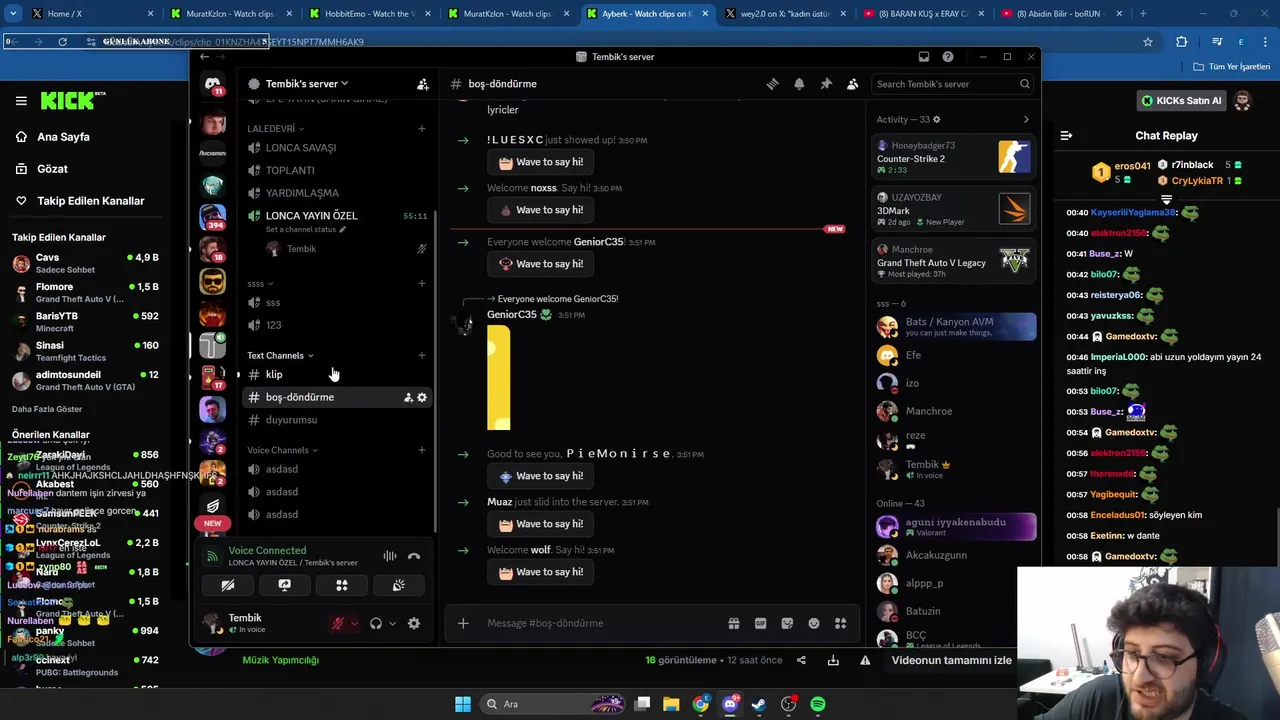The width and height of the screenshot is (1280, 720).
Task: Set a channel status under LONCA YAYIN ÖZEL
Action: [305, 230]
